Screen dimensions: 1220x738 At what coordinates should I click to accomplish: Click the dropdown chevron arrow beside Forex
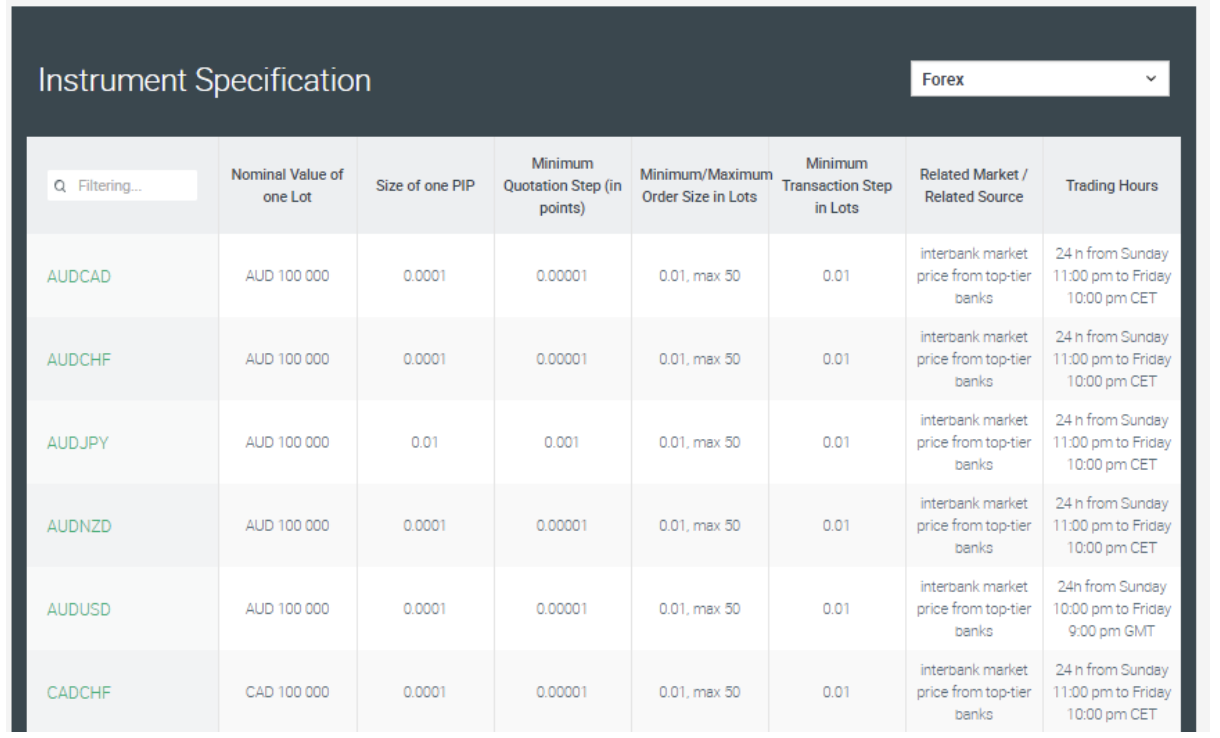[1150, 78]
